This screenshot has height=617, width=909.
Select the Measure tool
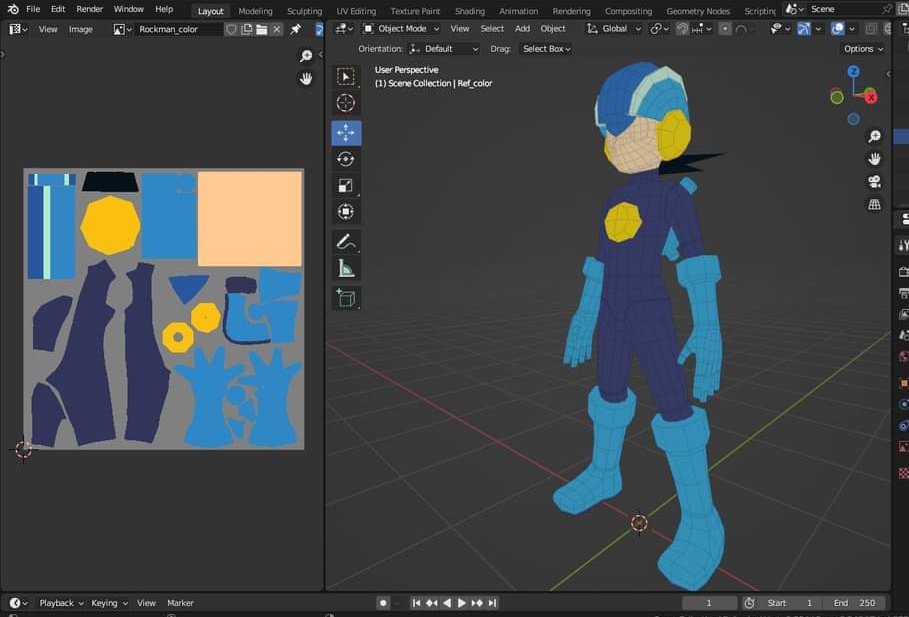[346, 268]
